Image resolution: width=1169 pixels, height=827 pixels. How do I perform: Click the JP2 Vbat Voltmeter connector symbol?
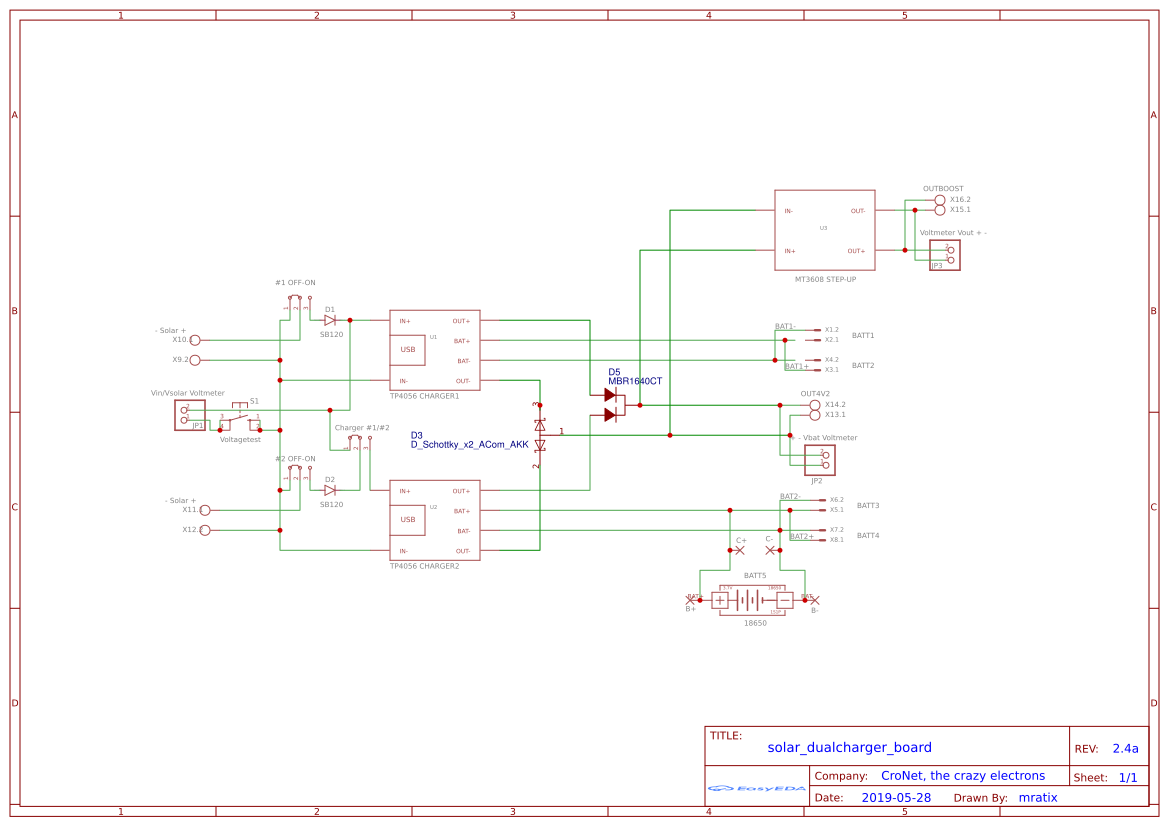tap(818, 459)
